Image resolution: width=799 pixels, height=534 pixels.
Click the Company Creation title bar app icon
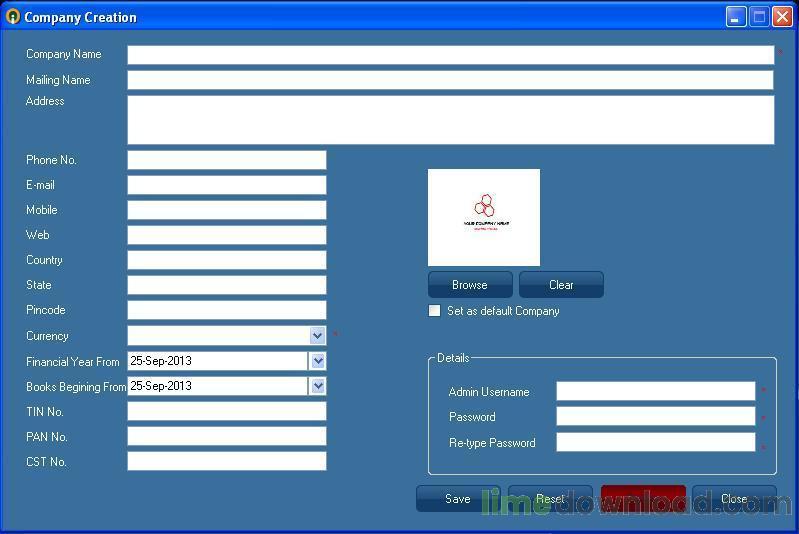click(x=12, y=17)
